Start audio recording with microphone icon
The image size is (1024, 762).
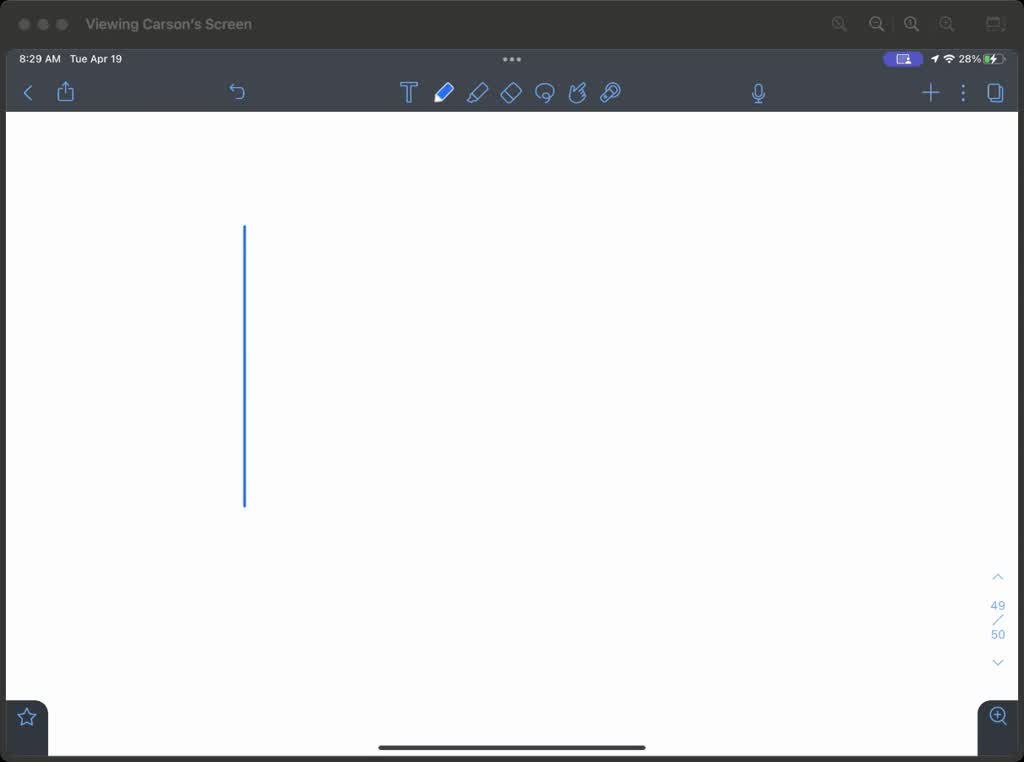point(758,93)
